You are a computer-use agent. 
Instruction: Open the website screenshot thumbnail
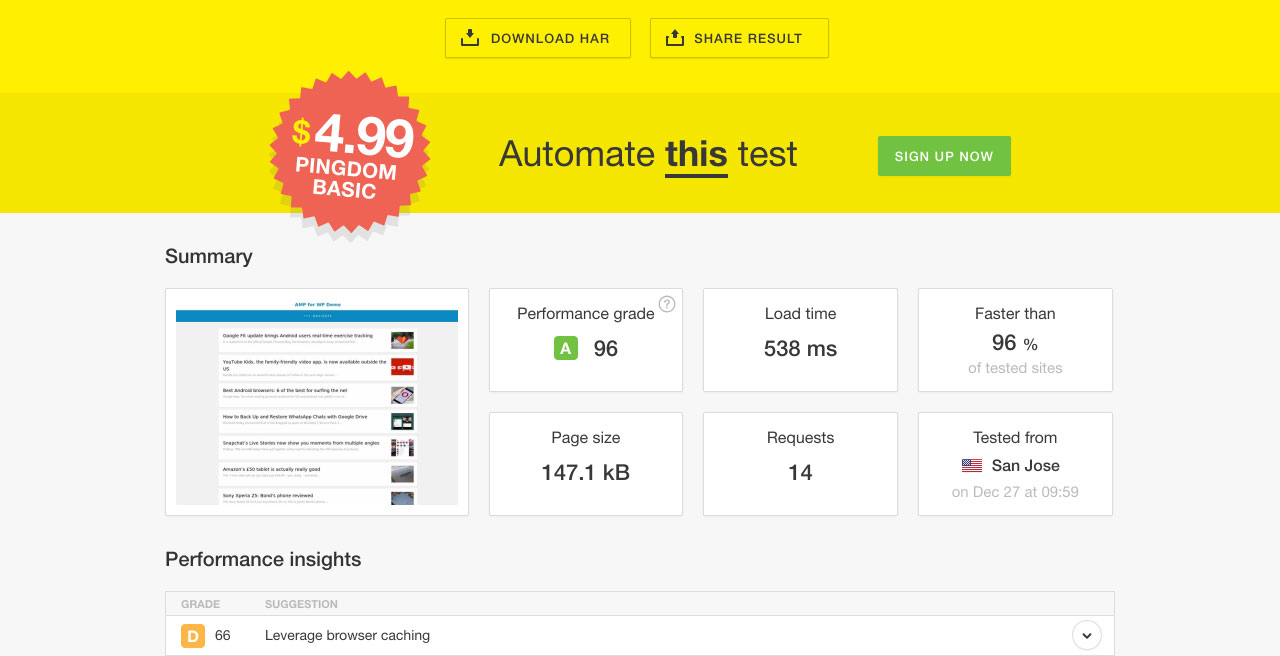317,402
